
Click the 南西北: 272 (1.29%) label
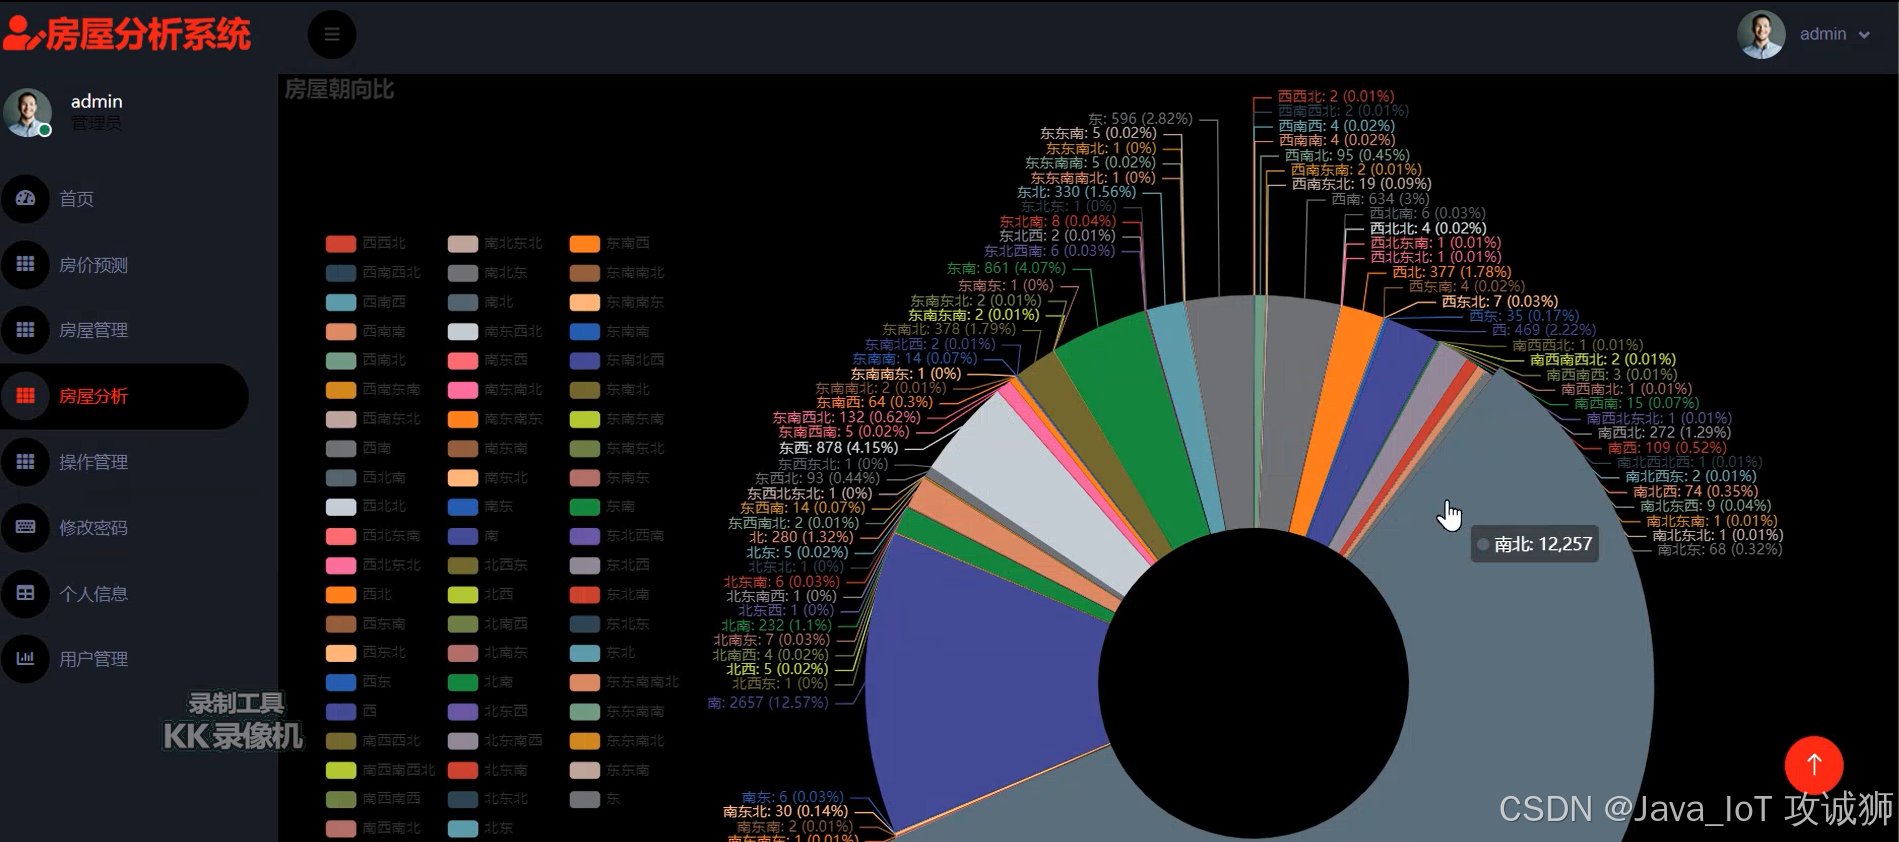tap(1664, 433)
